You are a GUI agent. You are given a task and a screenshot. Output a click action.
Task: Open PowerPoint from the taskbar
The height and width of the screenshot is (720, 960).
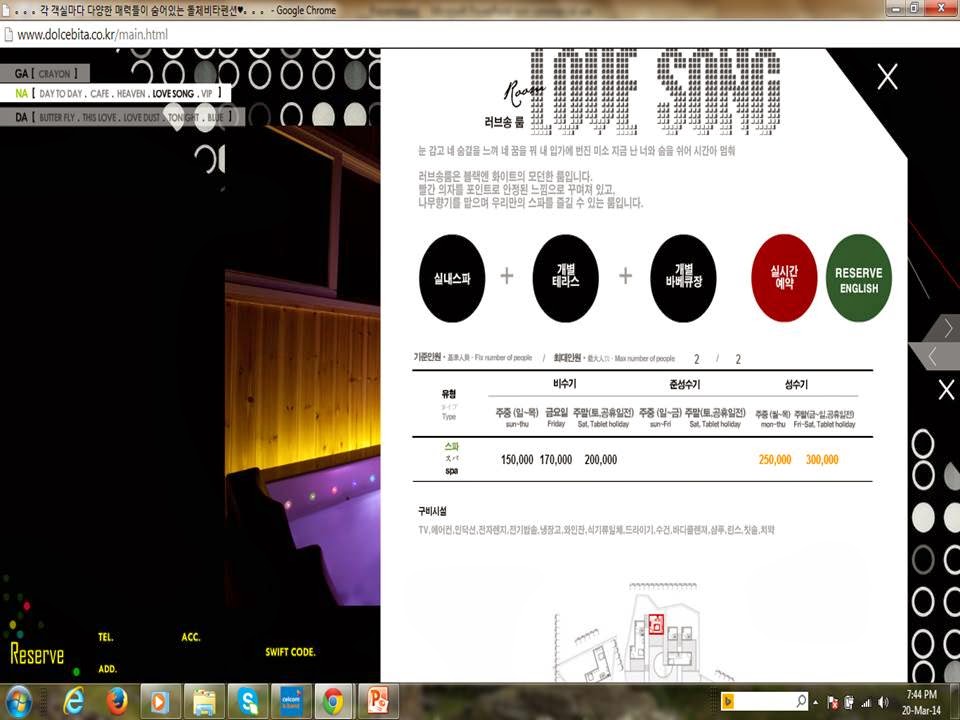[x=377, y=700]
